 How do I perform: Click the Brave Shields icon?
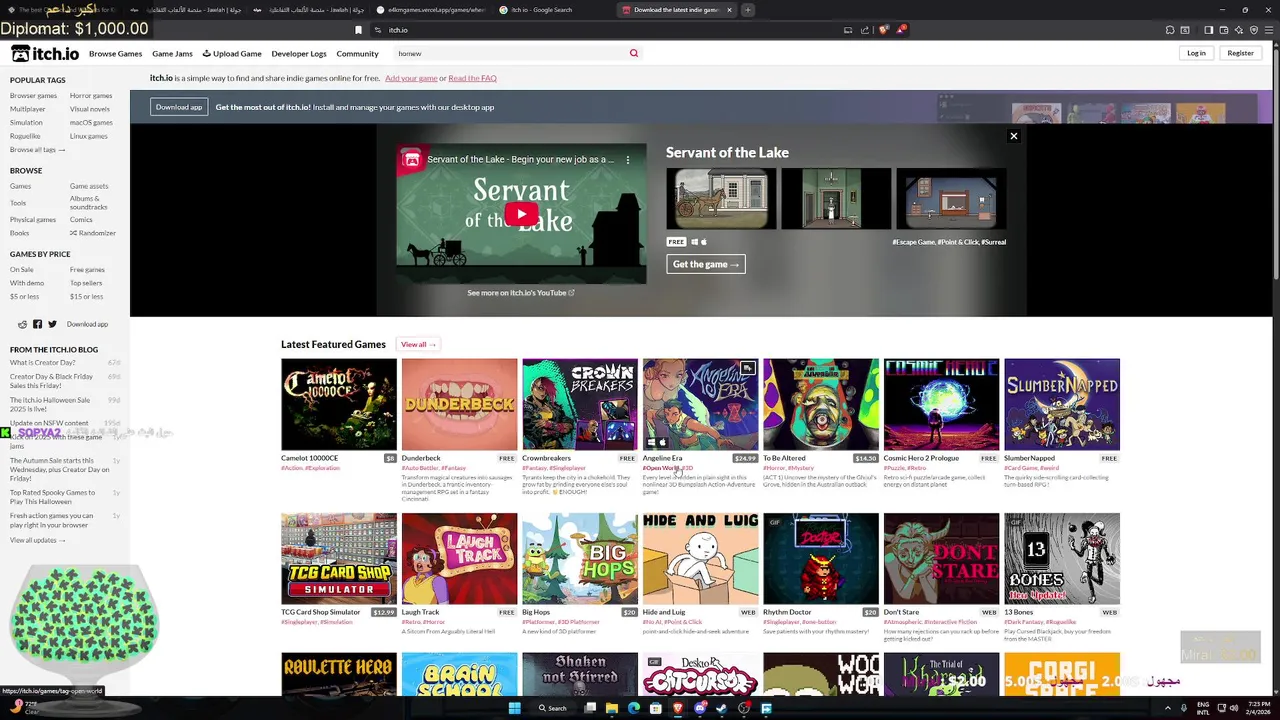[883, 30]
